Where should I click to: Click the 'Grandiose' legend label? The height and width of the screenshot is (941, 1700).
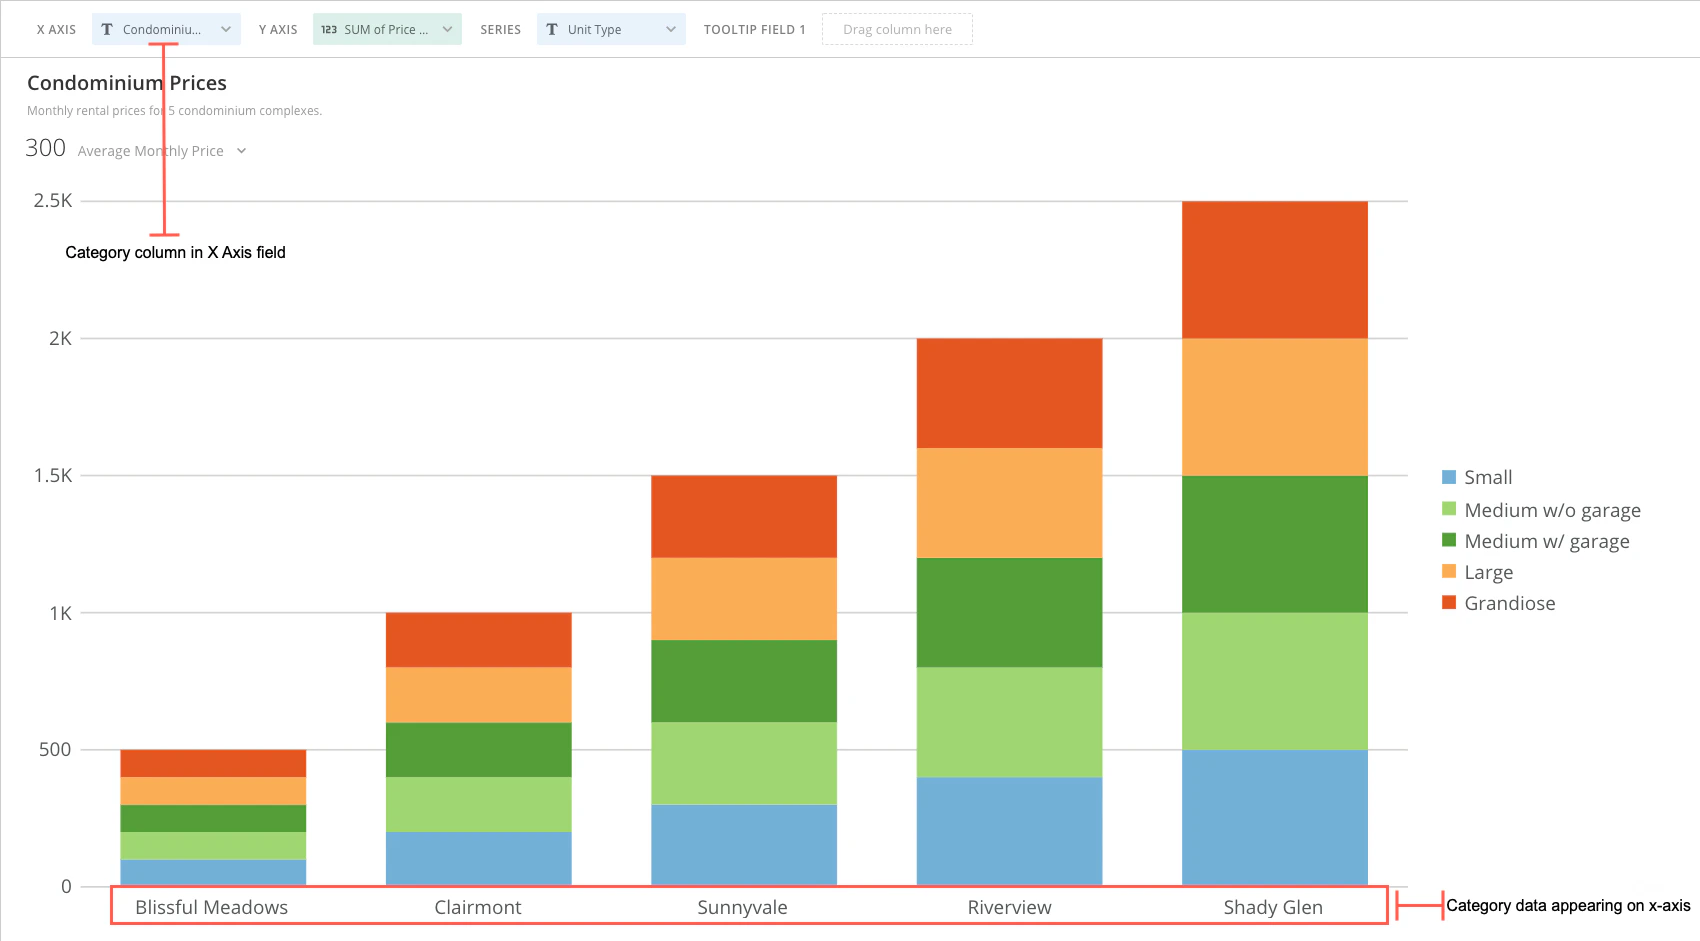tap(1510, 603)
